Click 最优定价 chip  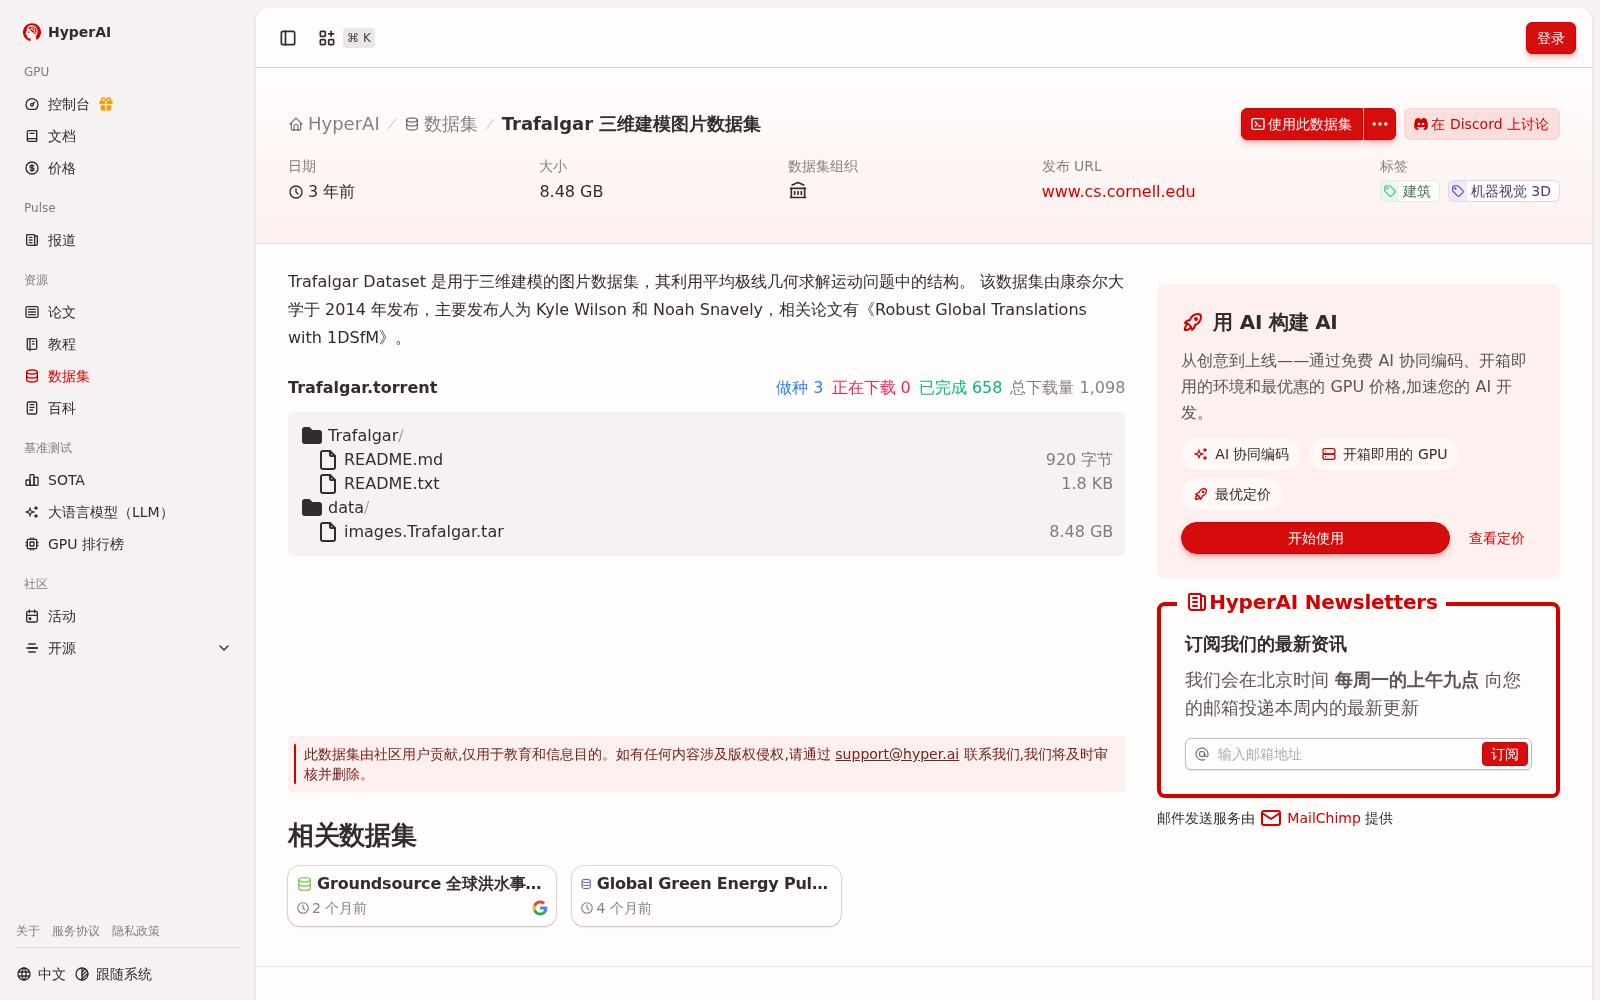point(1232,494)
